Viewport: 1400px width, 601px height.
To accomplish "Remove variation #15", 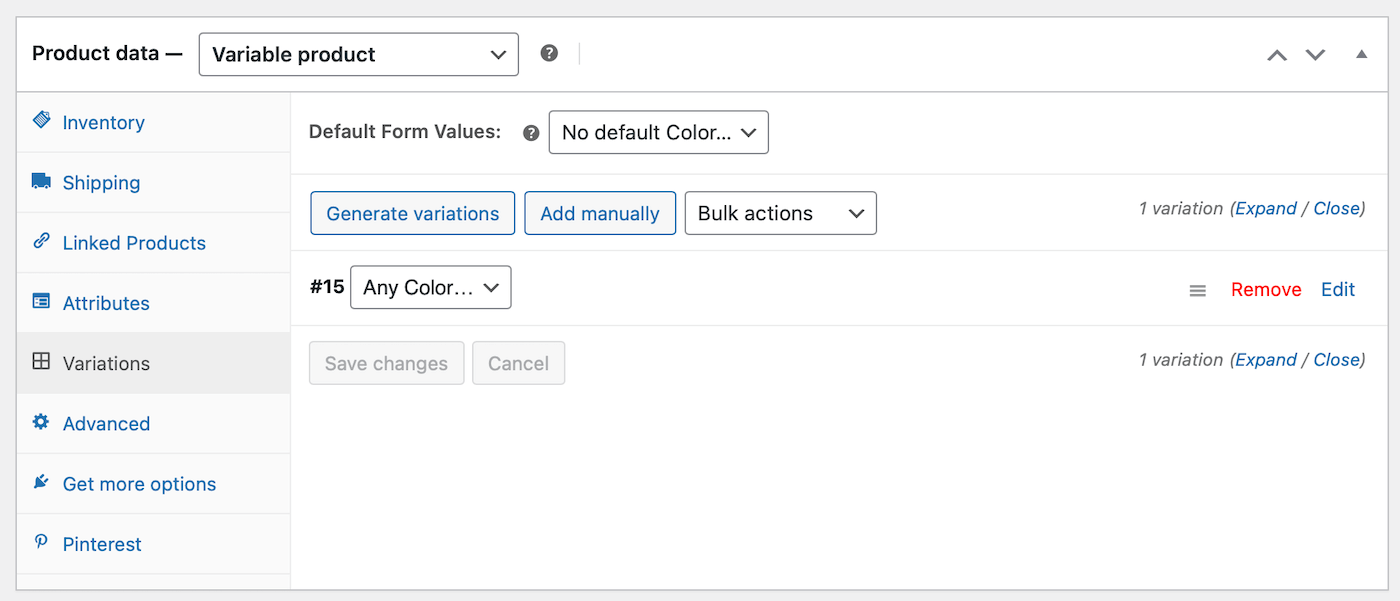I will point(1266,289).
